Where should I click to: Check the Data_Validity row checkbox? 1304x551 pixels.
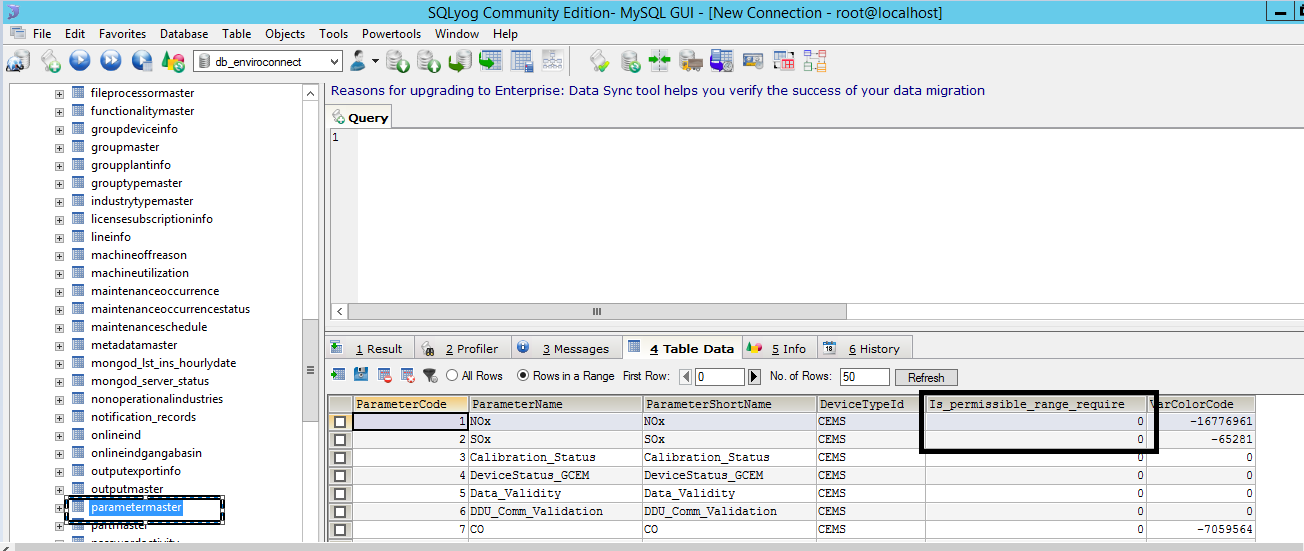click(x=340, y=494)
